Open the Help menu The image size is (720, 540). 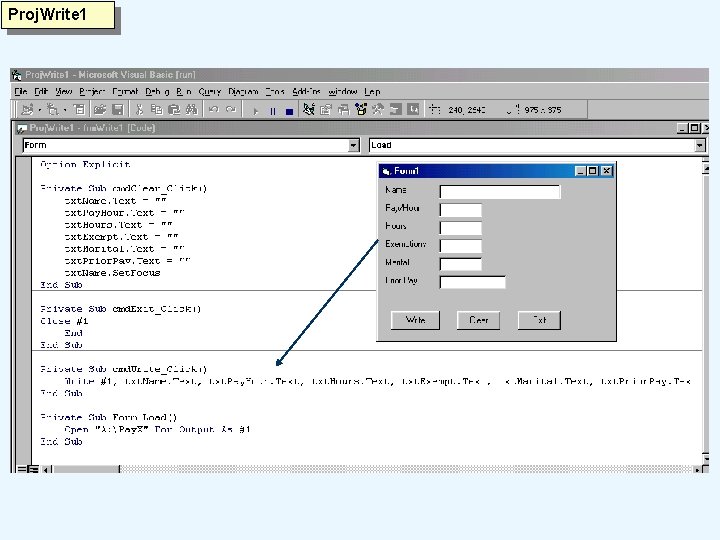tap(372, 91)
